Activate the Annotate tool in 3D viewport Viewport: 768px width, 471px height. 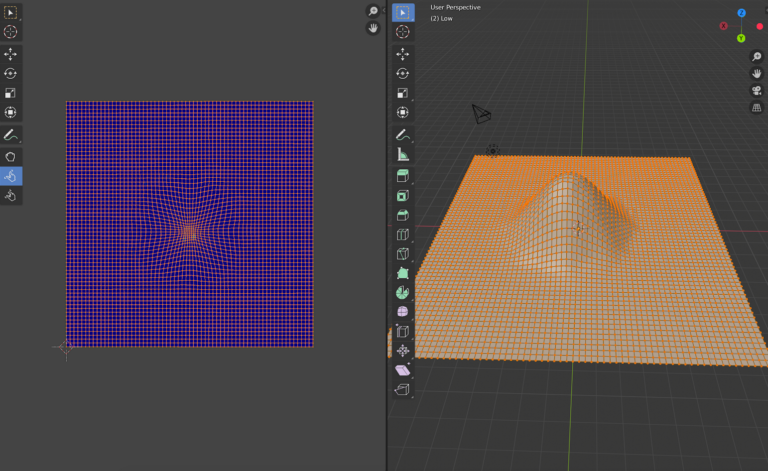point(403,135)
